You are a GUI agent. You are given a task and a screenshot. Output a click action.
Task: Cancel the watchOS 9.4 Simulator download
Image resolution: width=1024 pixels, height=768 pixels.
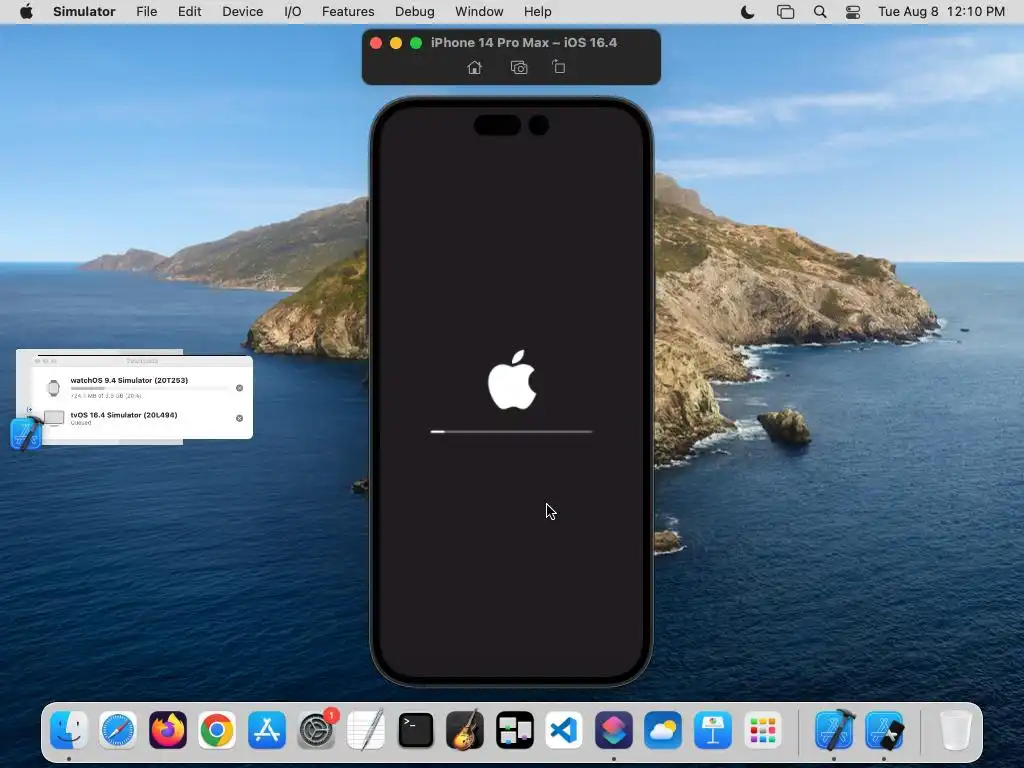tap(240, 388)
